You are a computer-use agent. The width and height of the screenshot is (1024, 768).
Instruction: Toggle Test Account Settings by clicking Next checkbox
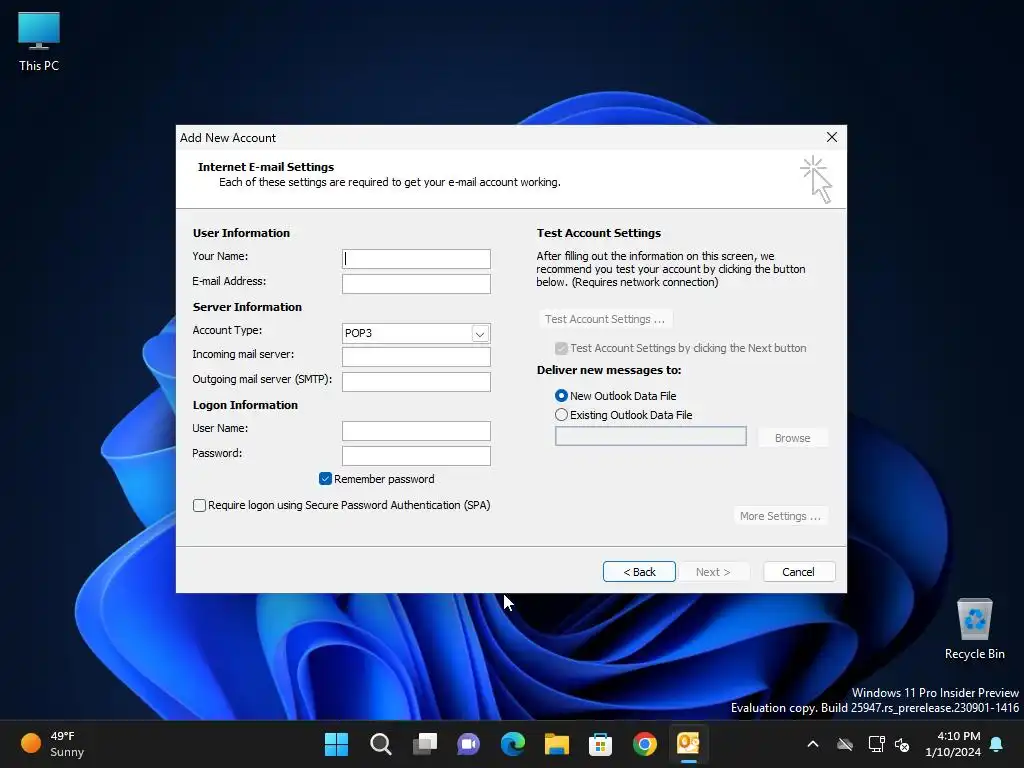tap(561, 348)
